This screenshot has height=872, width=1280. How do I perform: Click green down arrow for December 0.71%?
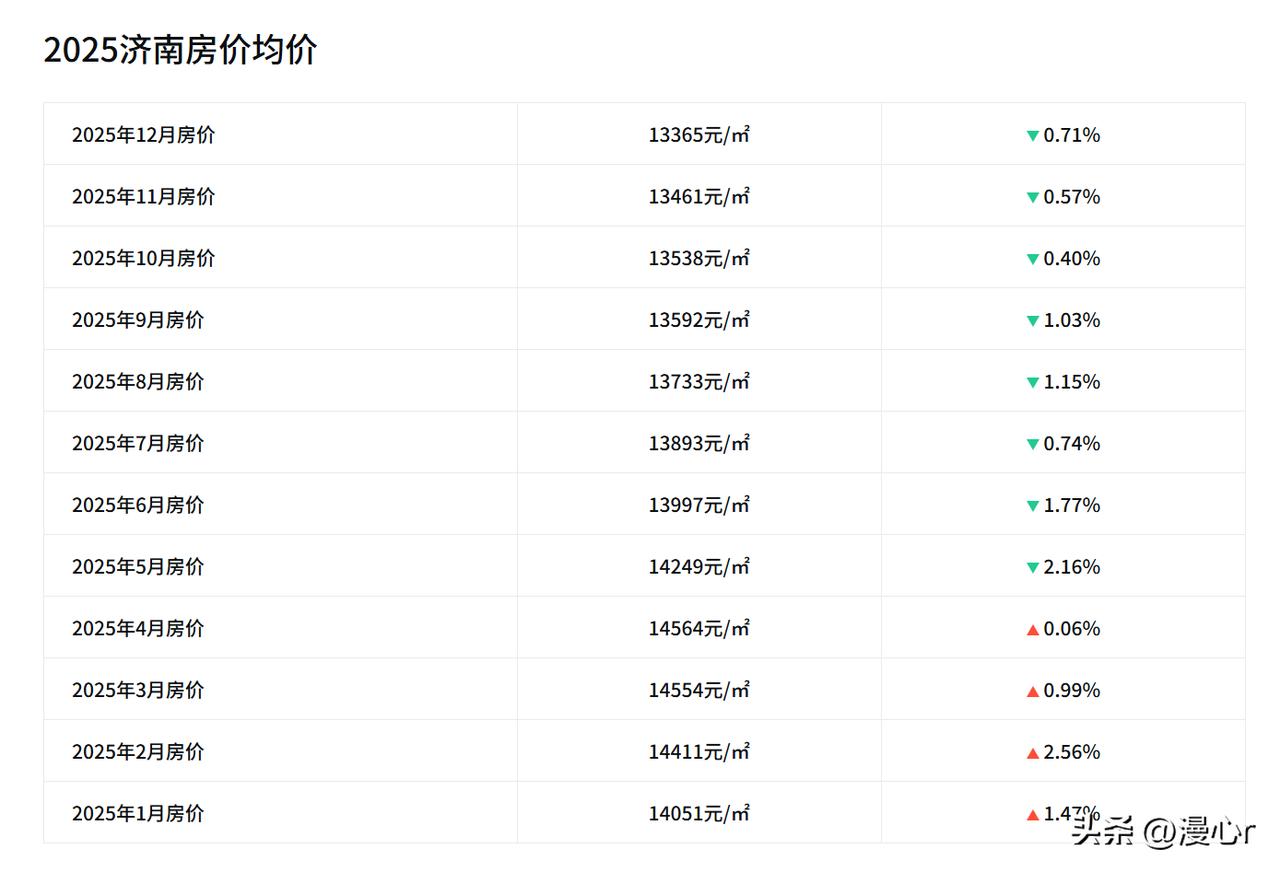(1033, 136)
